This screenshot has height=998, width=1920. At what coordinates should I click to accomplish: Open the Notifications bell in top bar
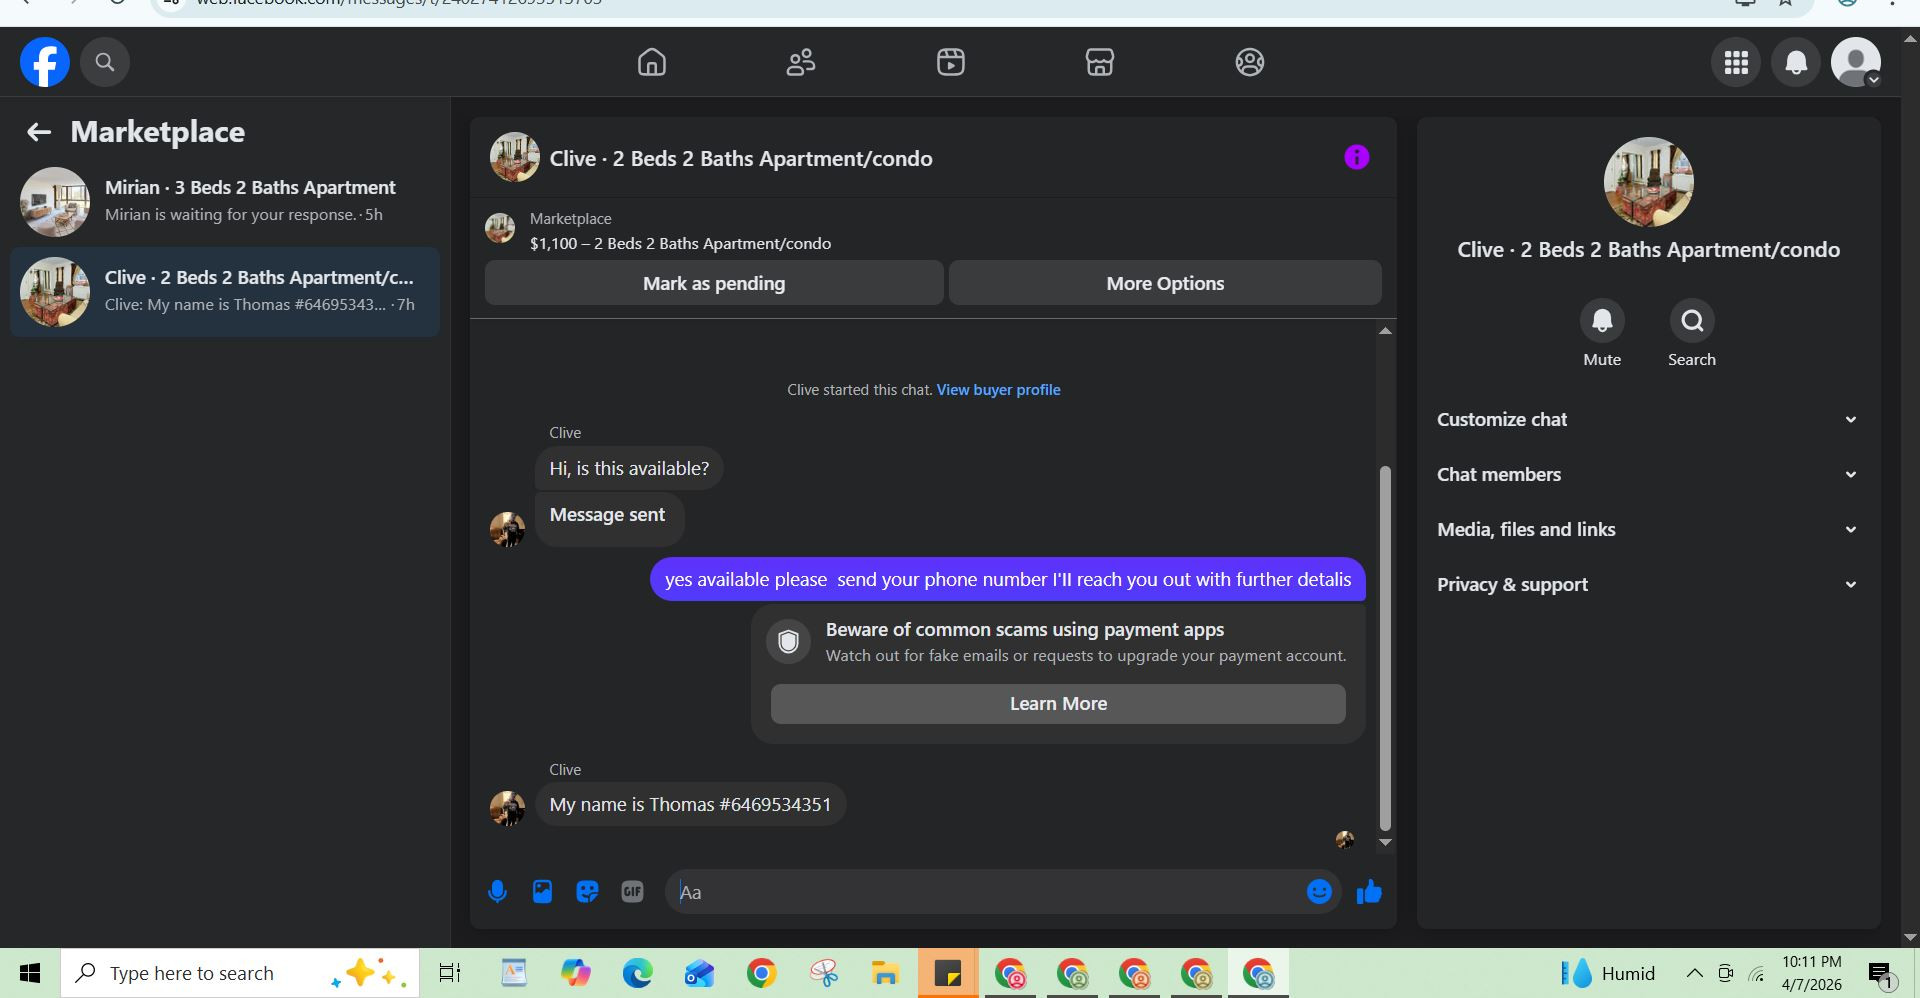[x=1796, y=62]
